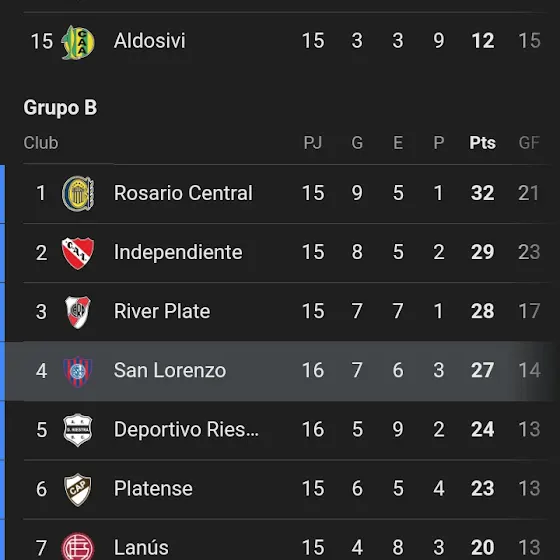Click the Rosario Central crest icon
The image size is (560, 560).
(78, 194)
